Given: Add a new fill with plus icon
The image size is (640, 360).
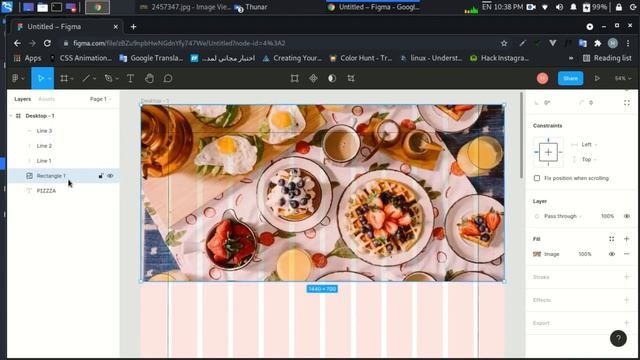Looking at the screenshot, I should pos(627,239).
